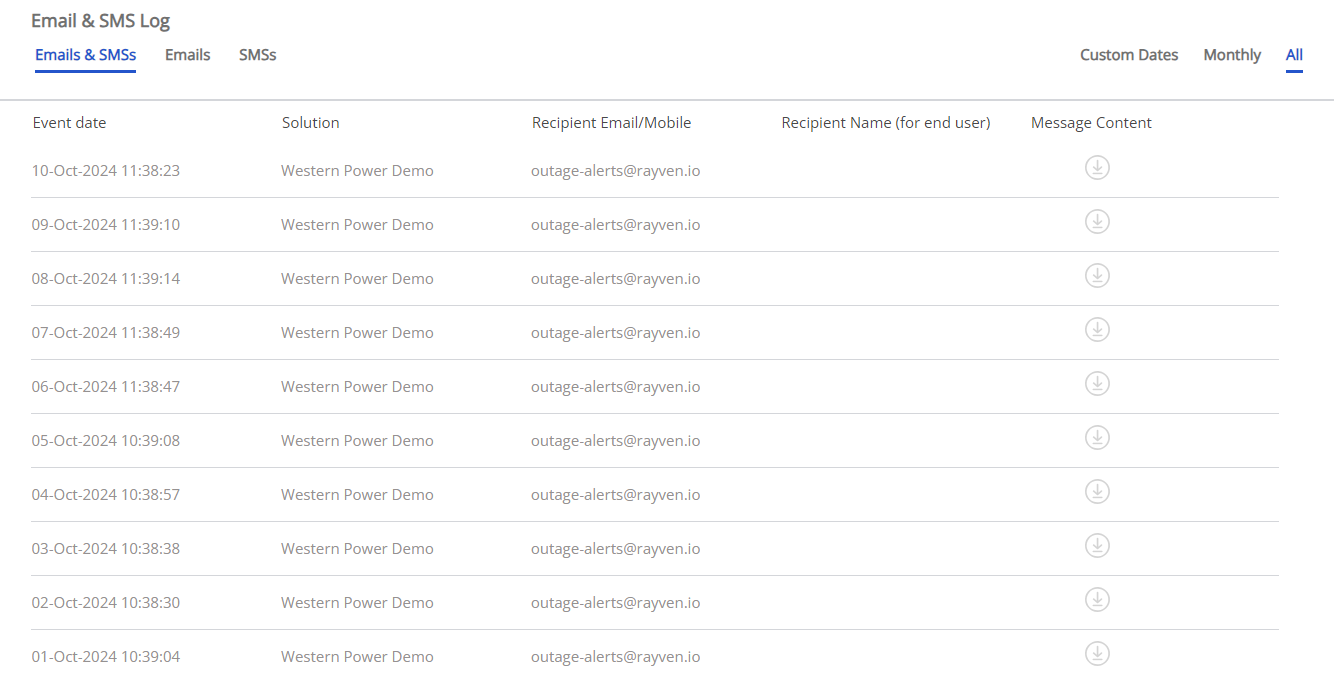The image size is (1334, 676).
Task: Click outage-alerts email in 05-Oct-2024 row
Action: [615, 441]
